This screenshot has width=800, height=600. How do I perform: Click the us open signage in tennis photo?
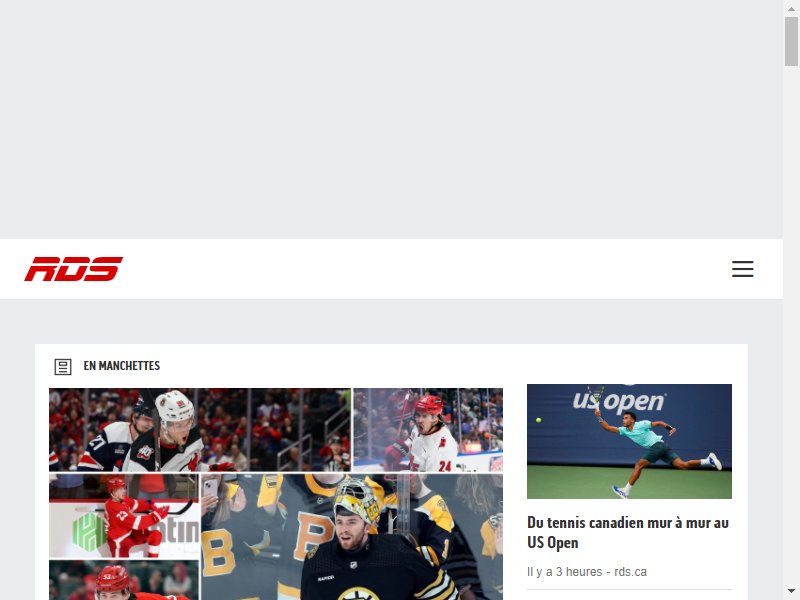[x=619, y=402]
